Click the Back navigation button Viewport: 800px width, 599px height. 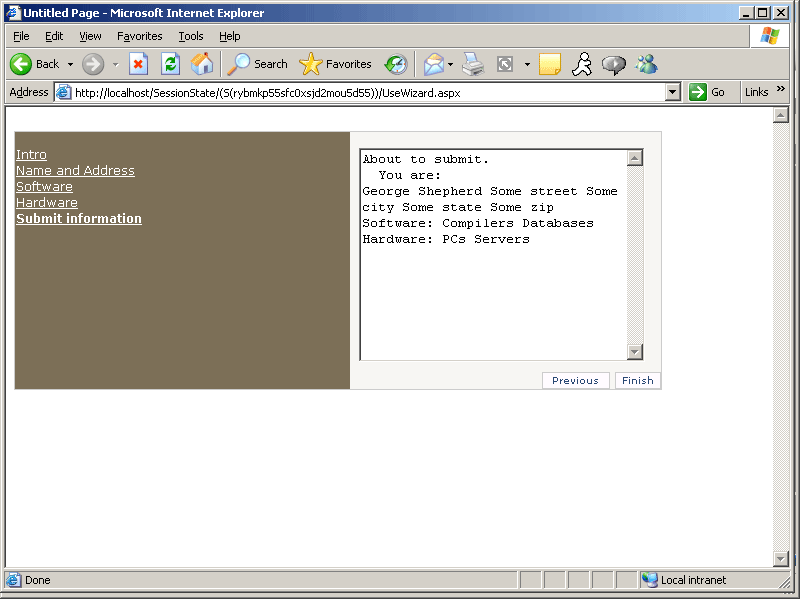(34, 64)
